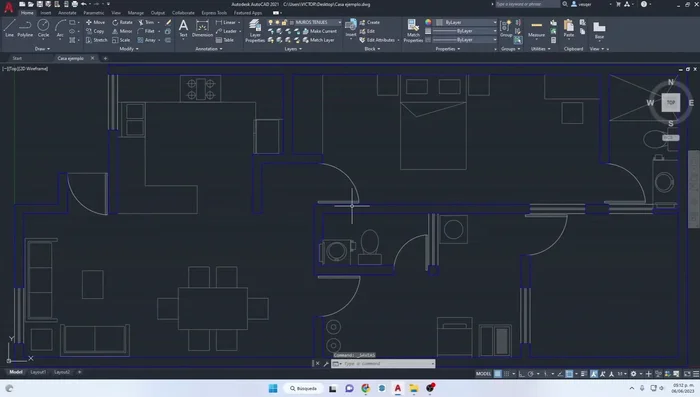Select the Rotate tool
Image resolution: width=700 pixels, height=397 pixels.
(x=122, y=22)
